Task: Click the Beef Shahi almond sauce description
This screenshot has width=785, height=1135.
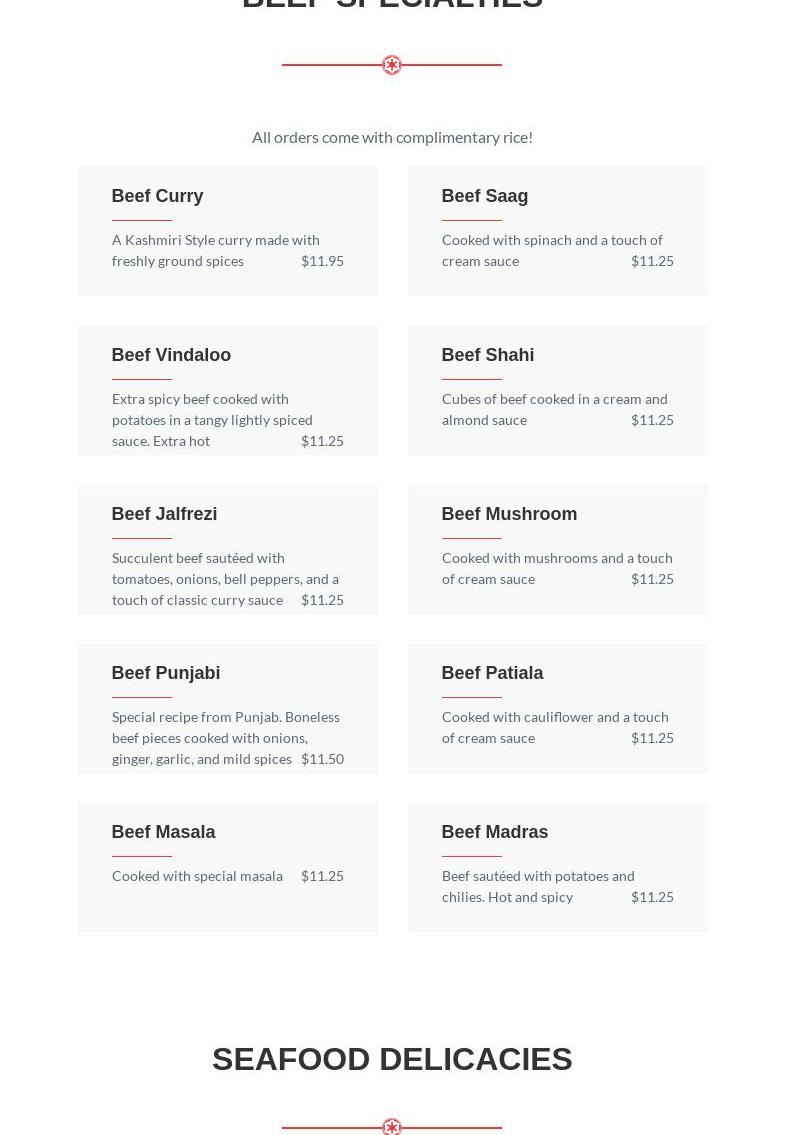Action: 554,409
